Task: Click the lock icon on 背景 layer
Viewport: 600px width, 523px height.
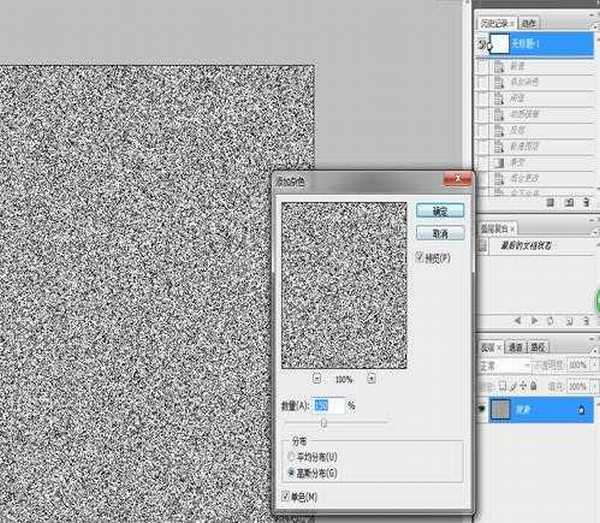Action: click(x=581, y=410)
